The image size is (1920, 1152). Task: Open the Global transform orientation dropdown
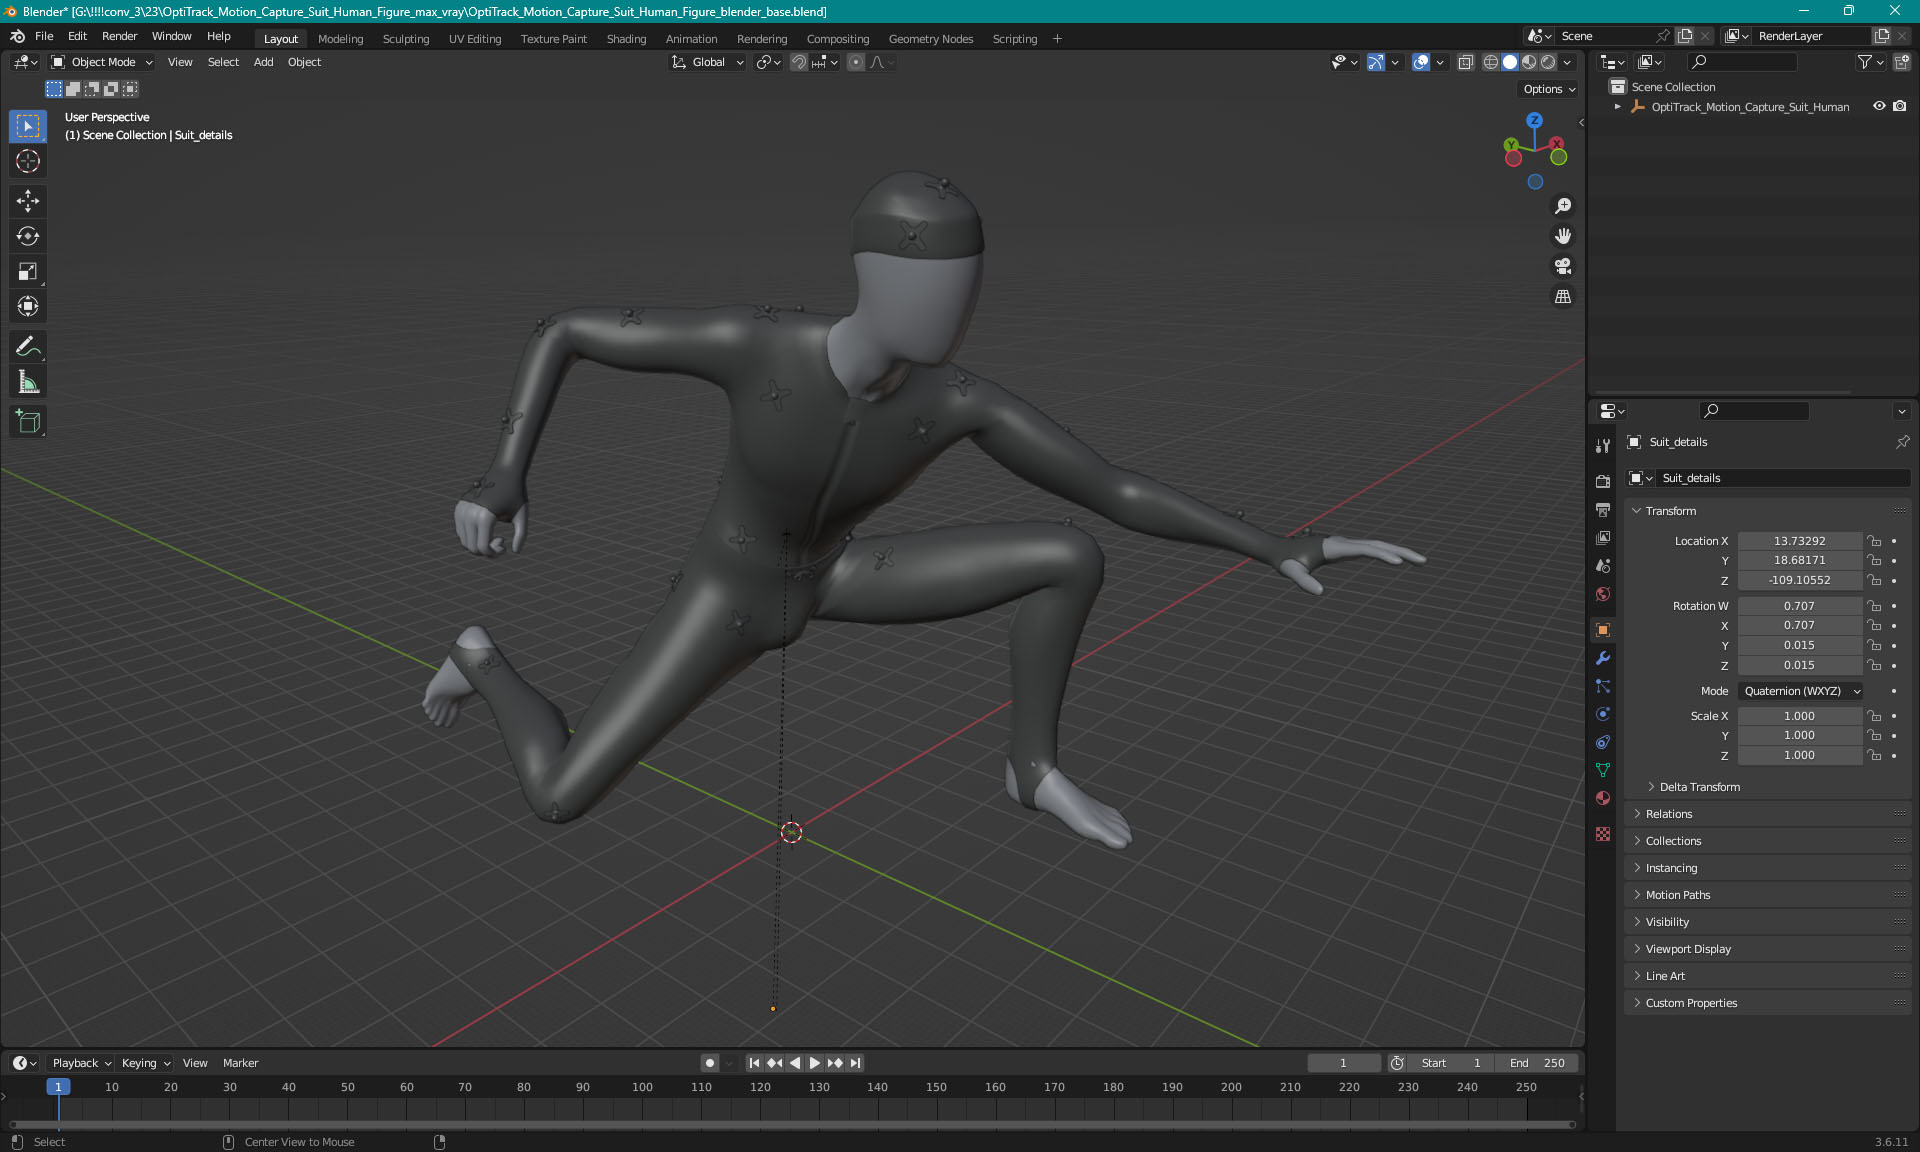(x=708, y=62)
